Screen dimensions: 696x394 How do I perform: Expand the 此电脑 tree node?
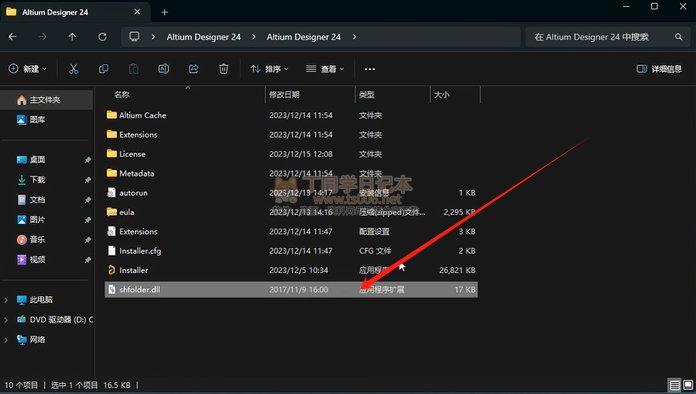[6, 300]
